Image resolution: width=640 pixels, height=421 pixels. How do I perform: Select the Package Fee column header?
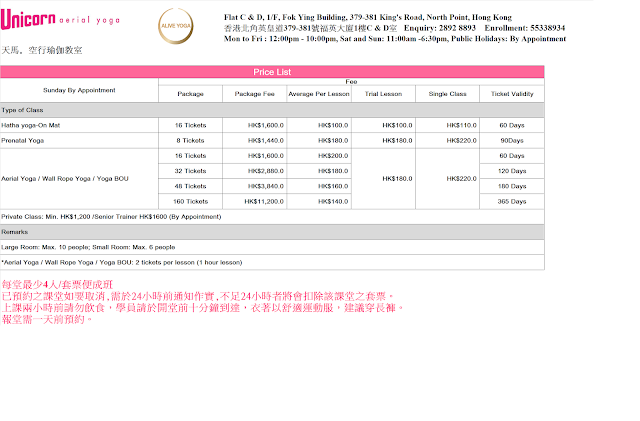point(255,94)
